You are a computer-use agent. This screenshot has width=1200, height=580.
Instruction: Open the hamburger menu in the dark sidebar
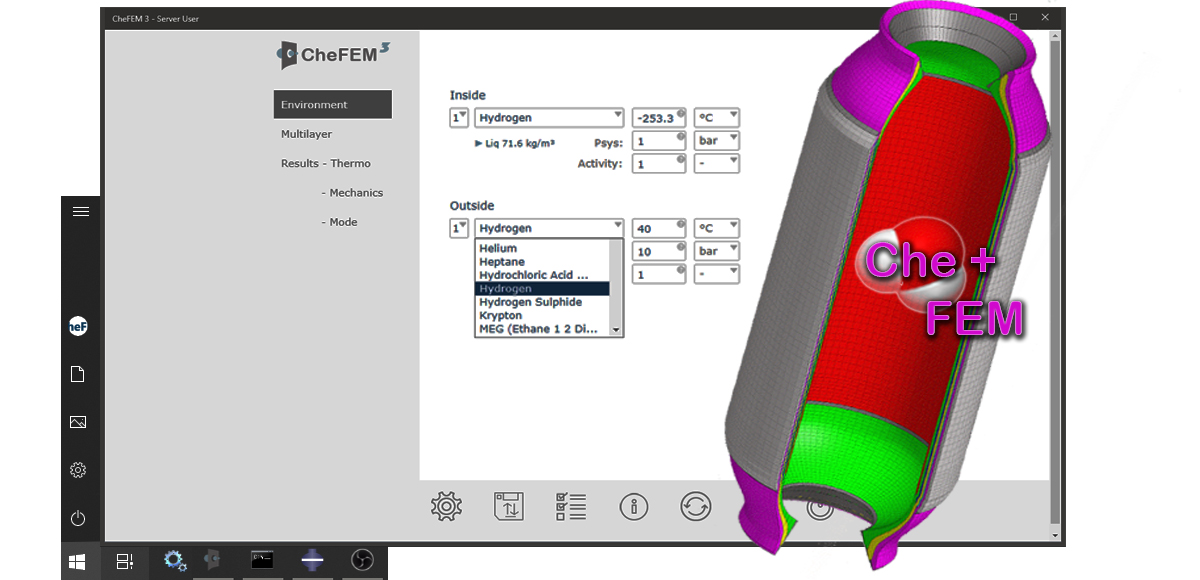tap(81, 211)
